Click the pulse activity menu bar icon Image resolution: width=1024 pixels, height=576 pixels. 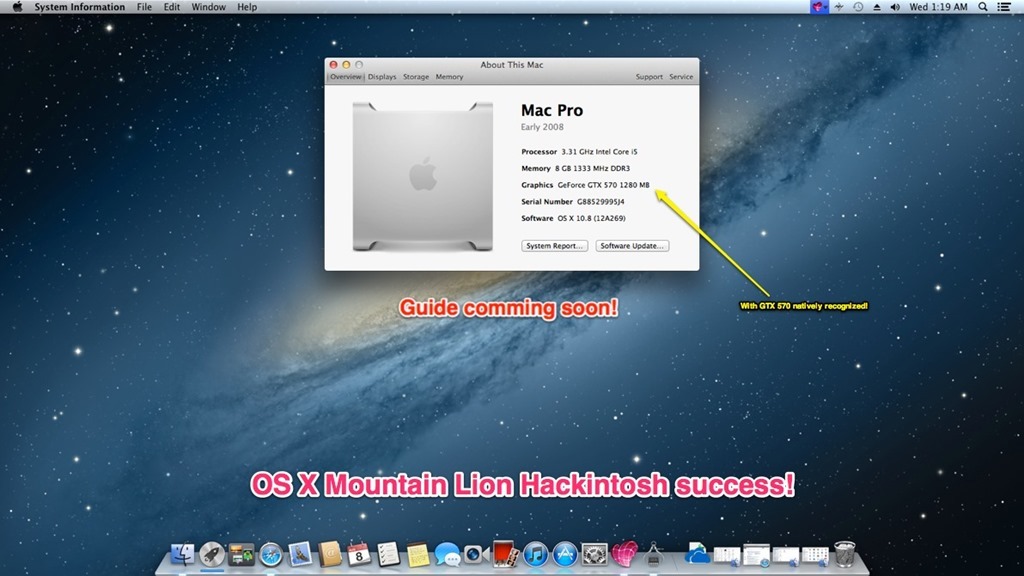839,7
